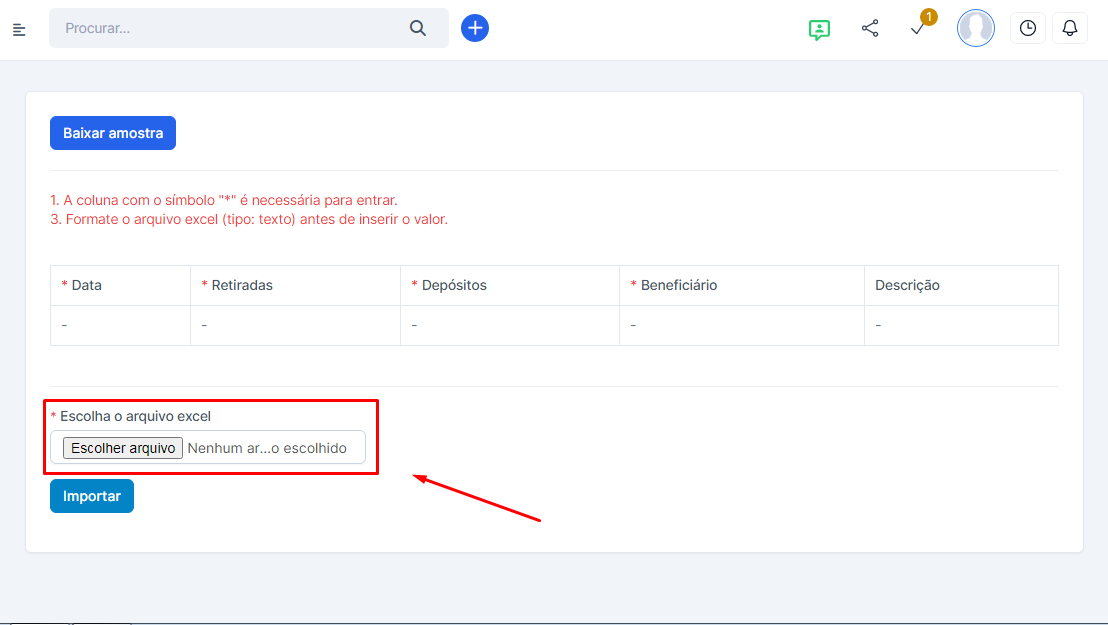Click the magnifier search icon
This screenshot has height=625, width=1108.
coord(418,28)
